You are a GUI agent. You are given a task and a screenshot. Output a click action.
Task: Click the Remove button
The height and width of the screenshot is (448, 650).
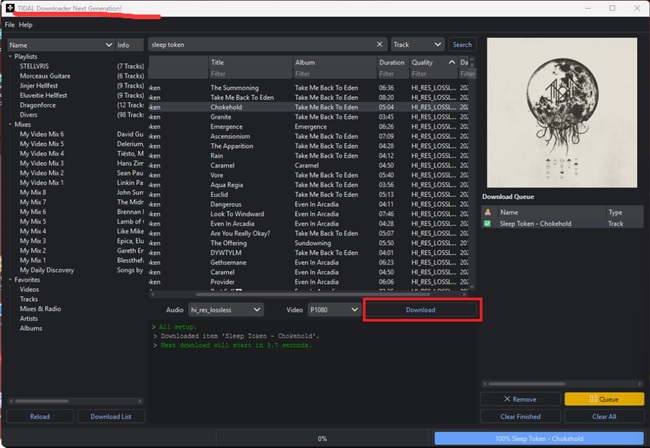(x=520, y=399)
